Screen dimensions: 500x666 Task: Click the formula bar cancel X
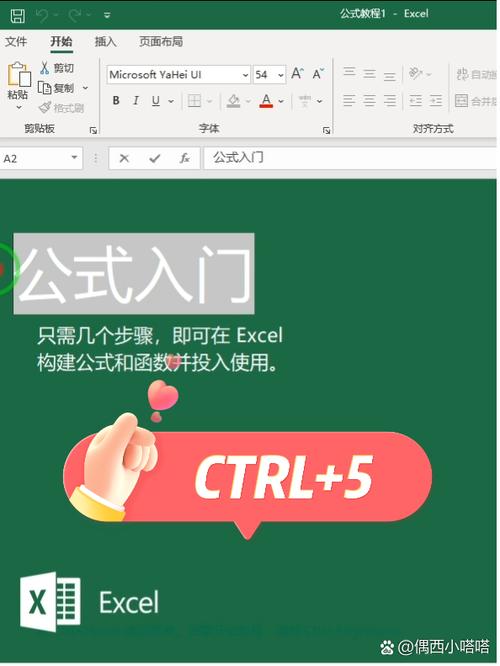[x=124, y=158]
